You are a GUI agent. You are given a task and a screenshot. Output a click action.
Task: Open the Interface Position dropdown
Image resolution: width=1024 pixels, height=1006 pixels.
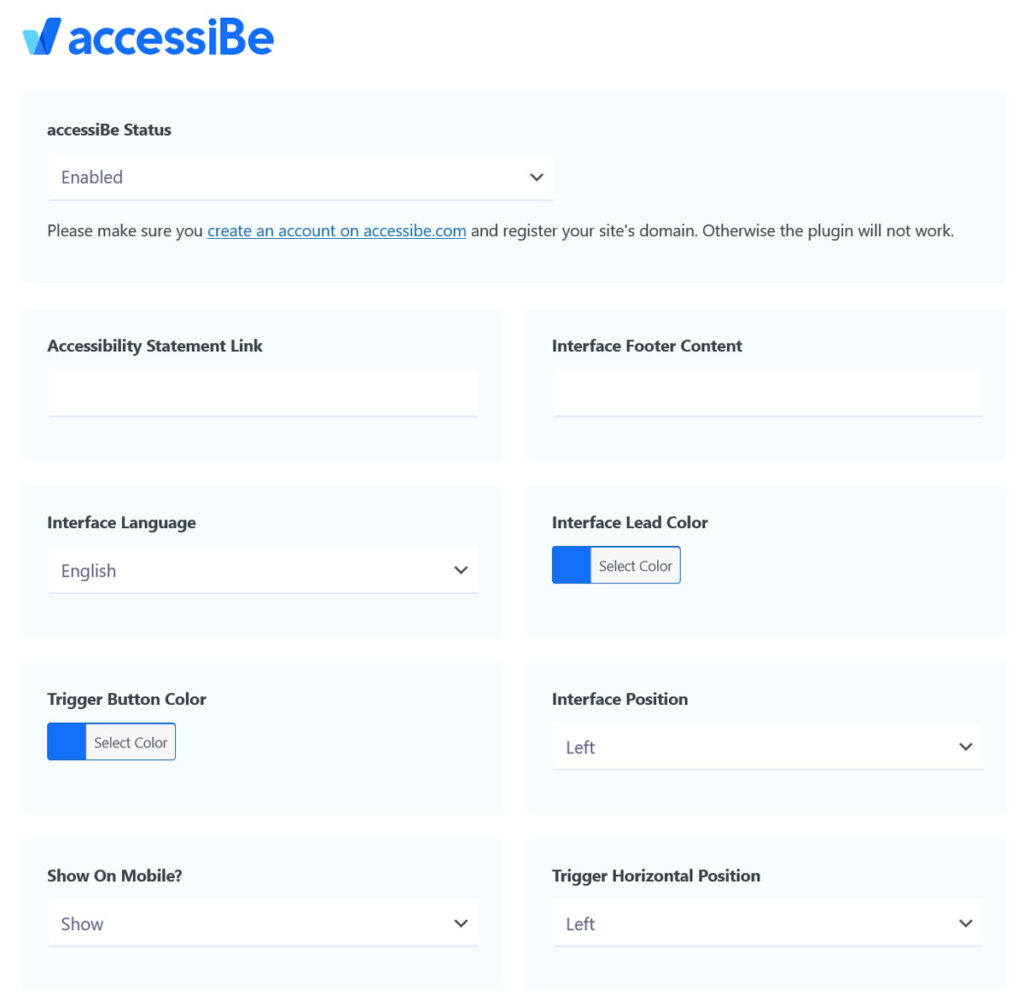click(767, 746)
